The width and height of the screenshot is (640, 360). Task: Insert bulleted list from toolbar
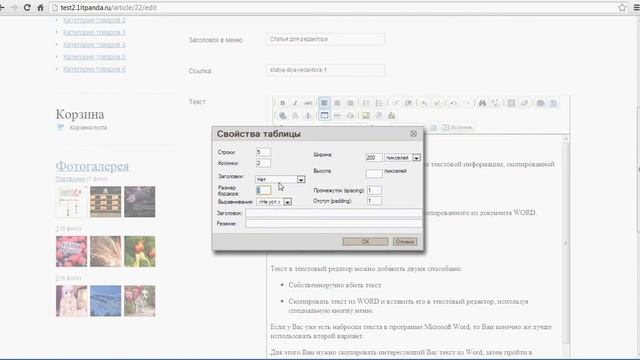[x=379, y=103]
